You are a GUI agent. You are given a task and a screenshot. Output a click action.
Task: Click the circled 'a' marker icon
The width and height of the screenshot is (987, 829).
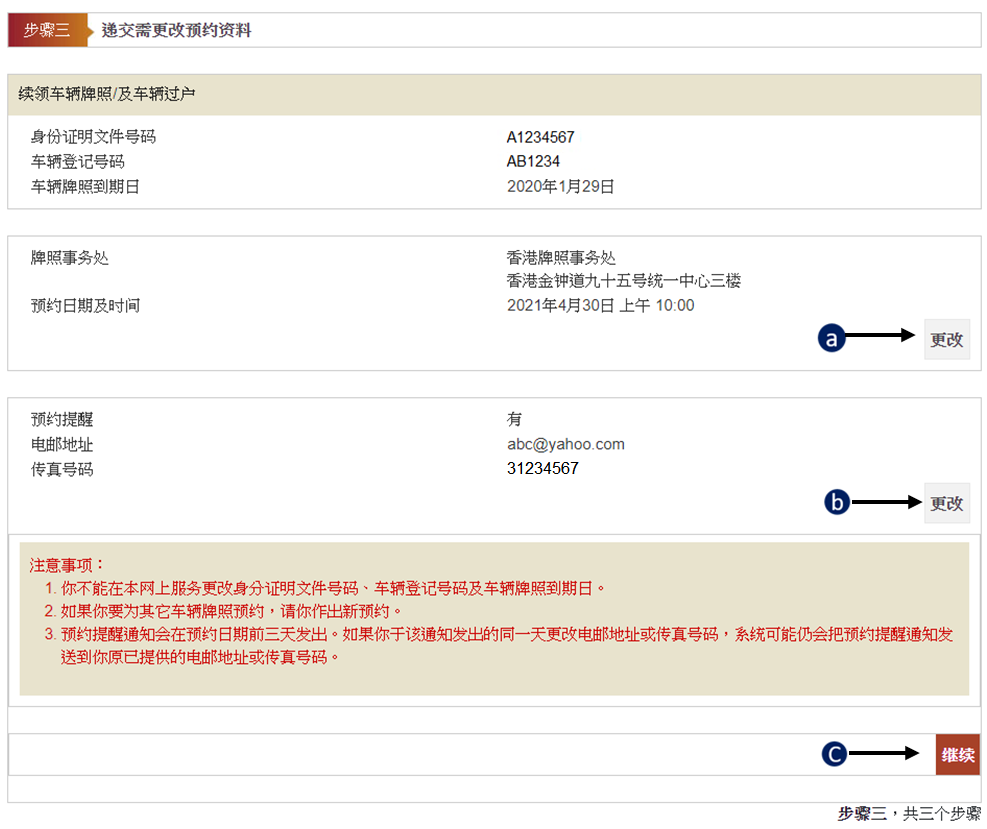[x=831, y=339]
